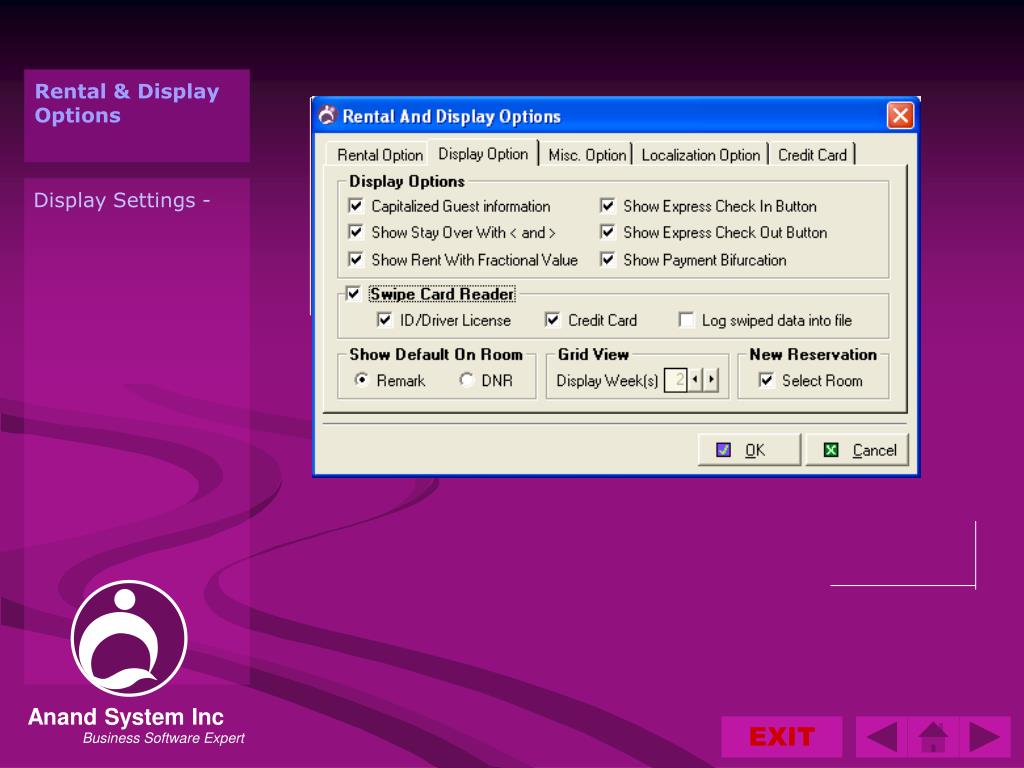Image resolution: width=1024 pixels, height=768 pixels.
Task: Click the Anand System Inc logo
Action: click(x=129, y=638)
